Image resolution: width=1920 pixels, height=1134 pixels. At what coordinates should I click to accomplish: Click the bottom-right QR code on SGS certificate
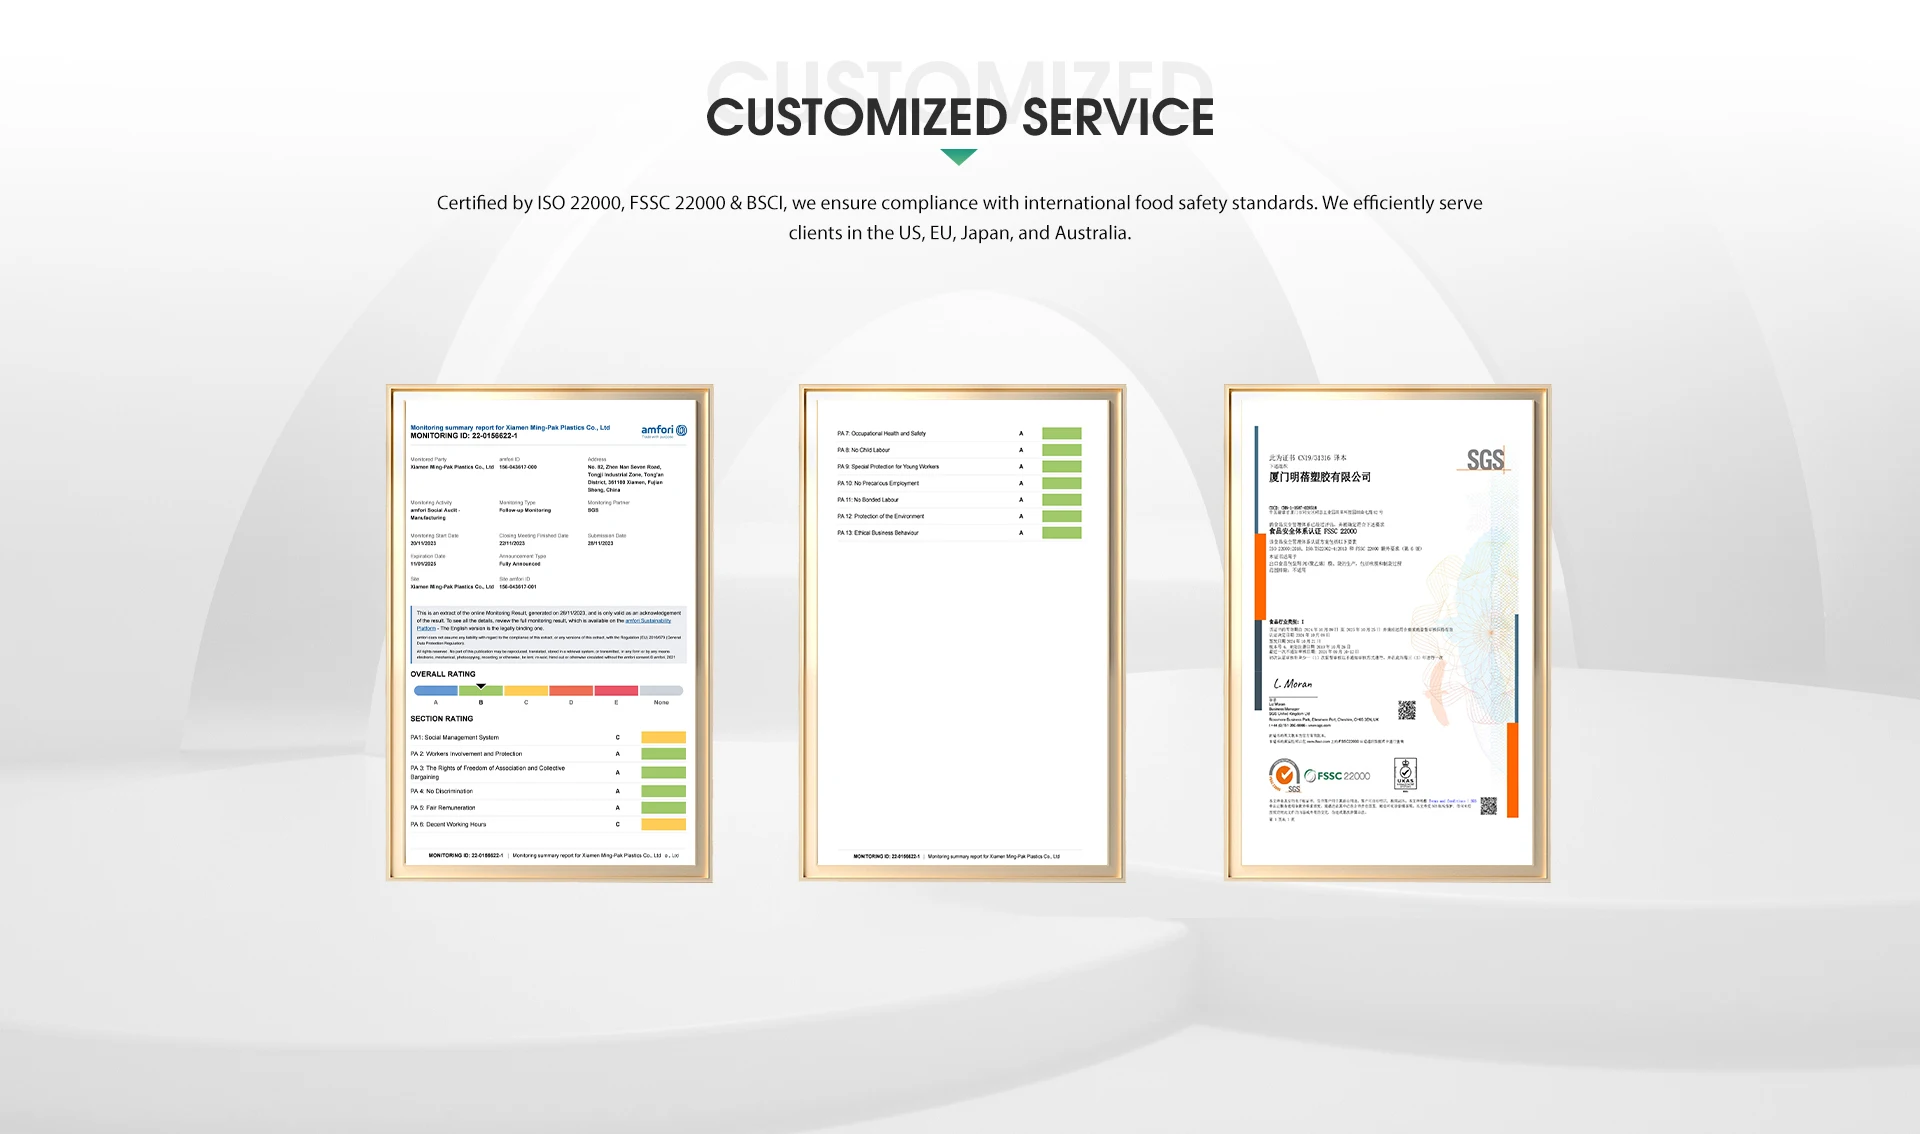click(1488, 806)
